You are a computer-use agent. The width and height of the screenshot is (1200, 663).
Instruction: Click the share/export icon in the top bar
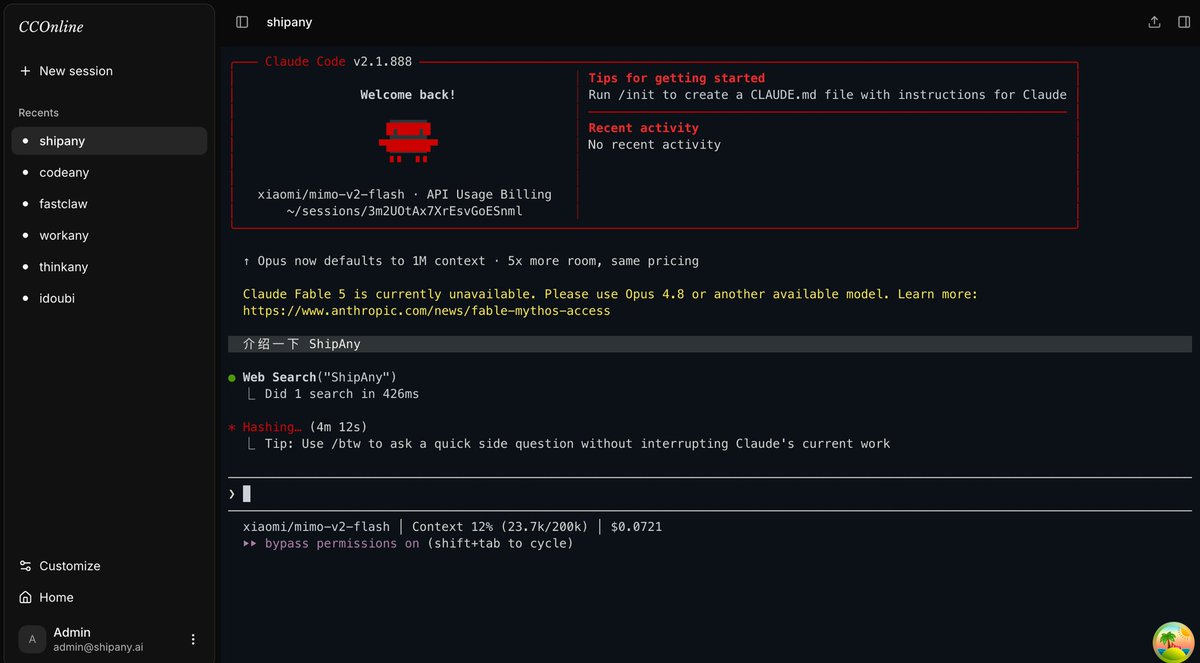tap(1154, 22)
